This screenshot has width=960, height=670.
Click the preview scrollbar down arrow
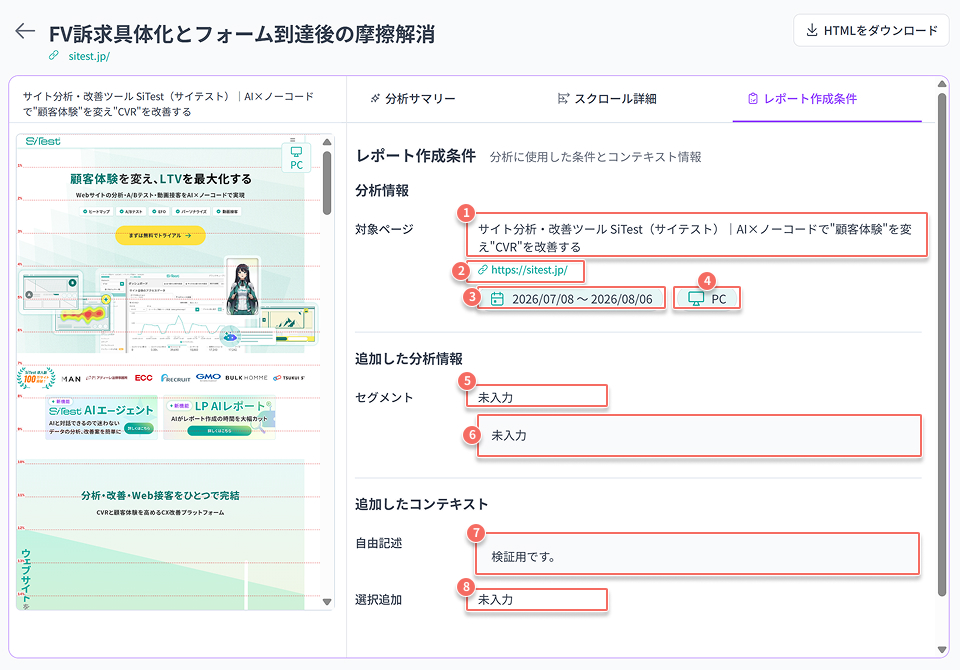[327, 602]
